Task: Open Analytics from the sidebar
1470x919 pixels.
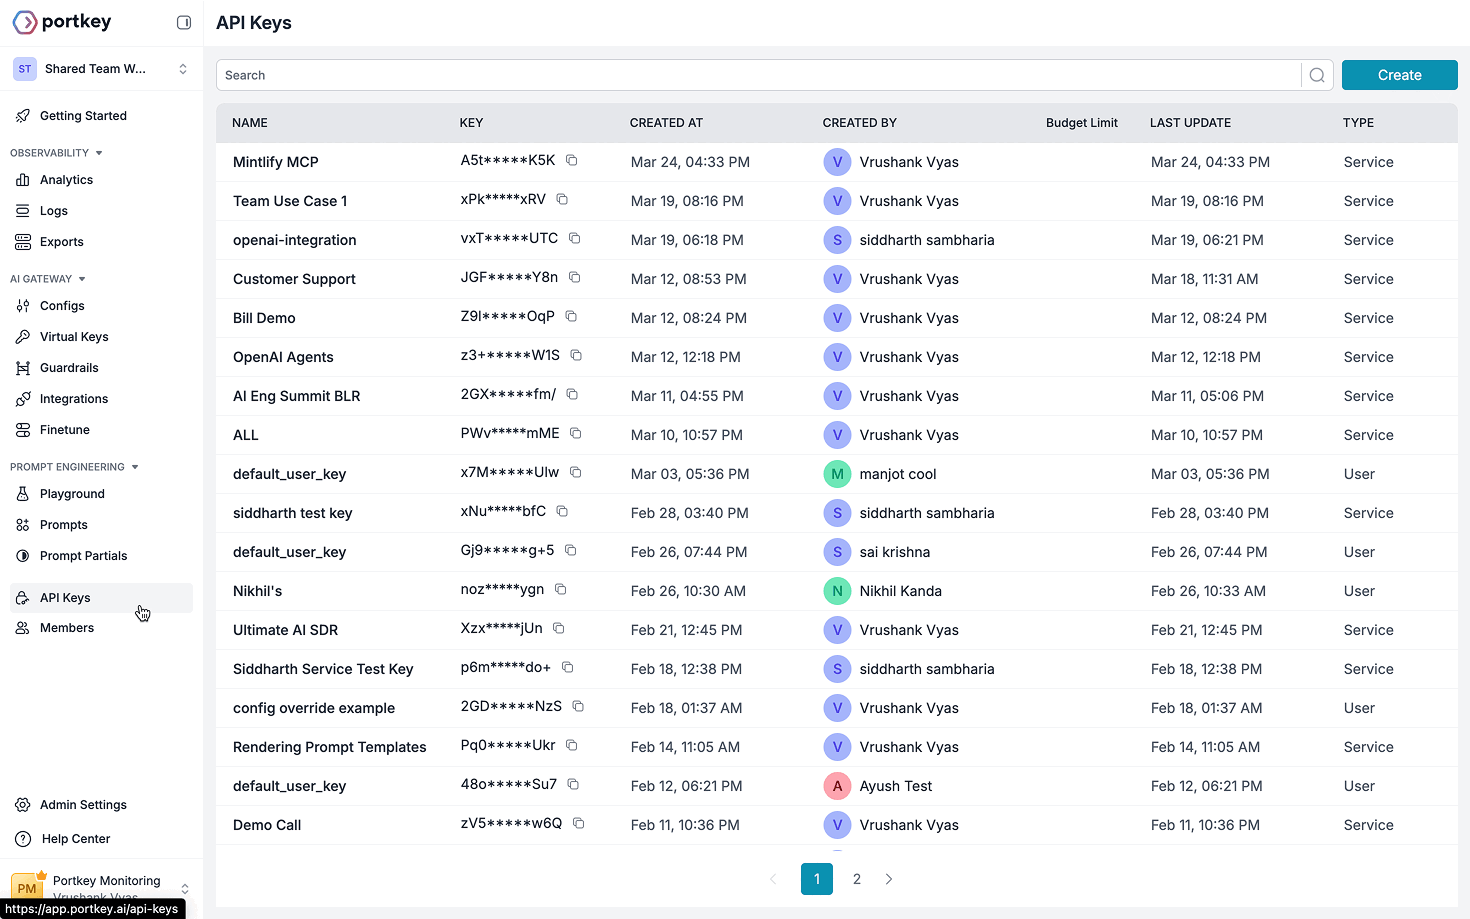Action: (66, 180)
